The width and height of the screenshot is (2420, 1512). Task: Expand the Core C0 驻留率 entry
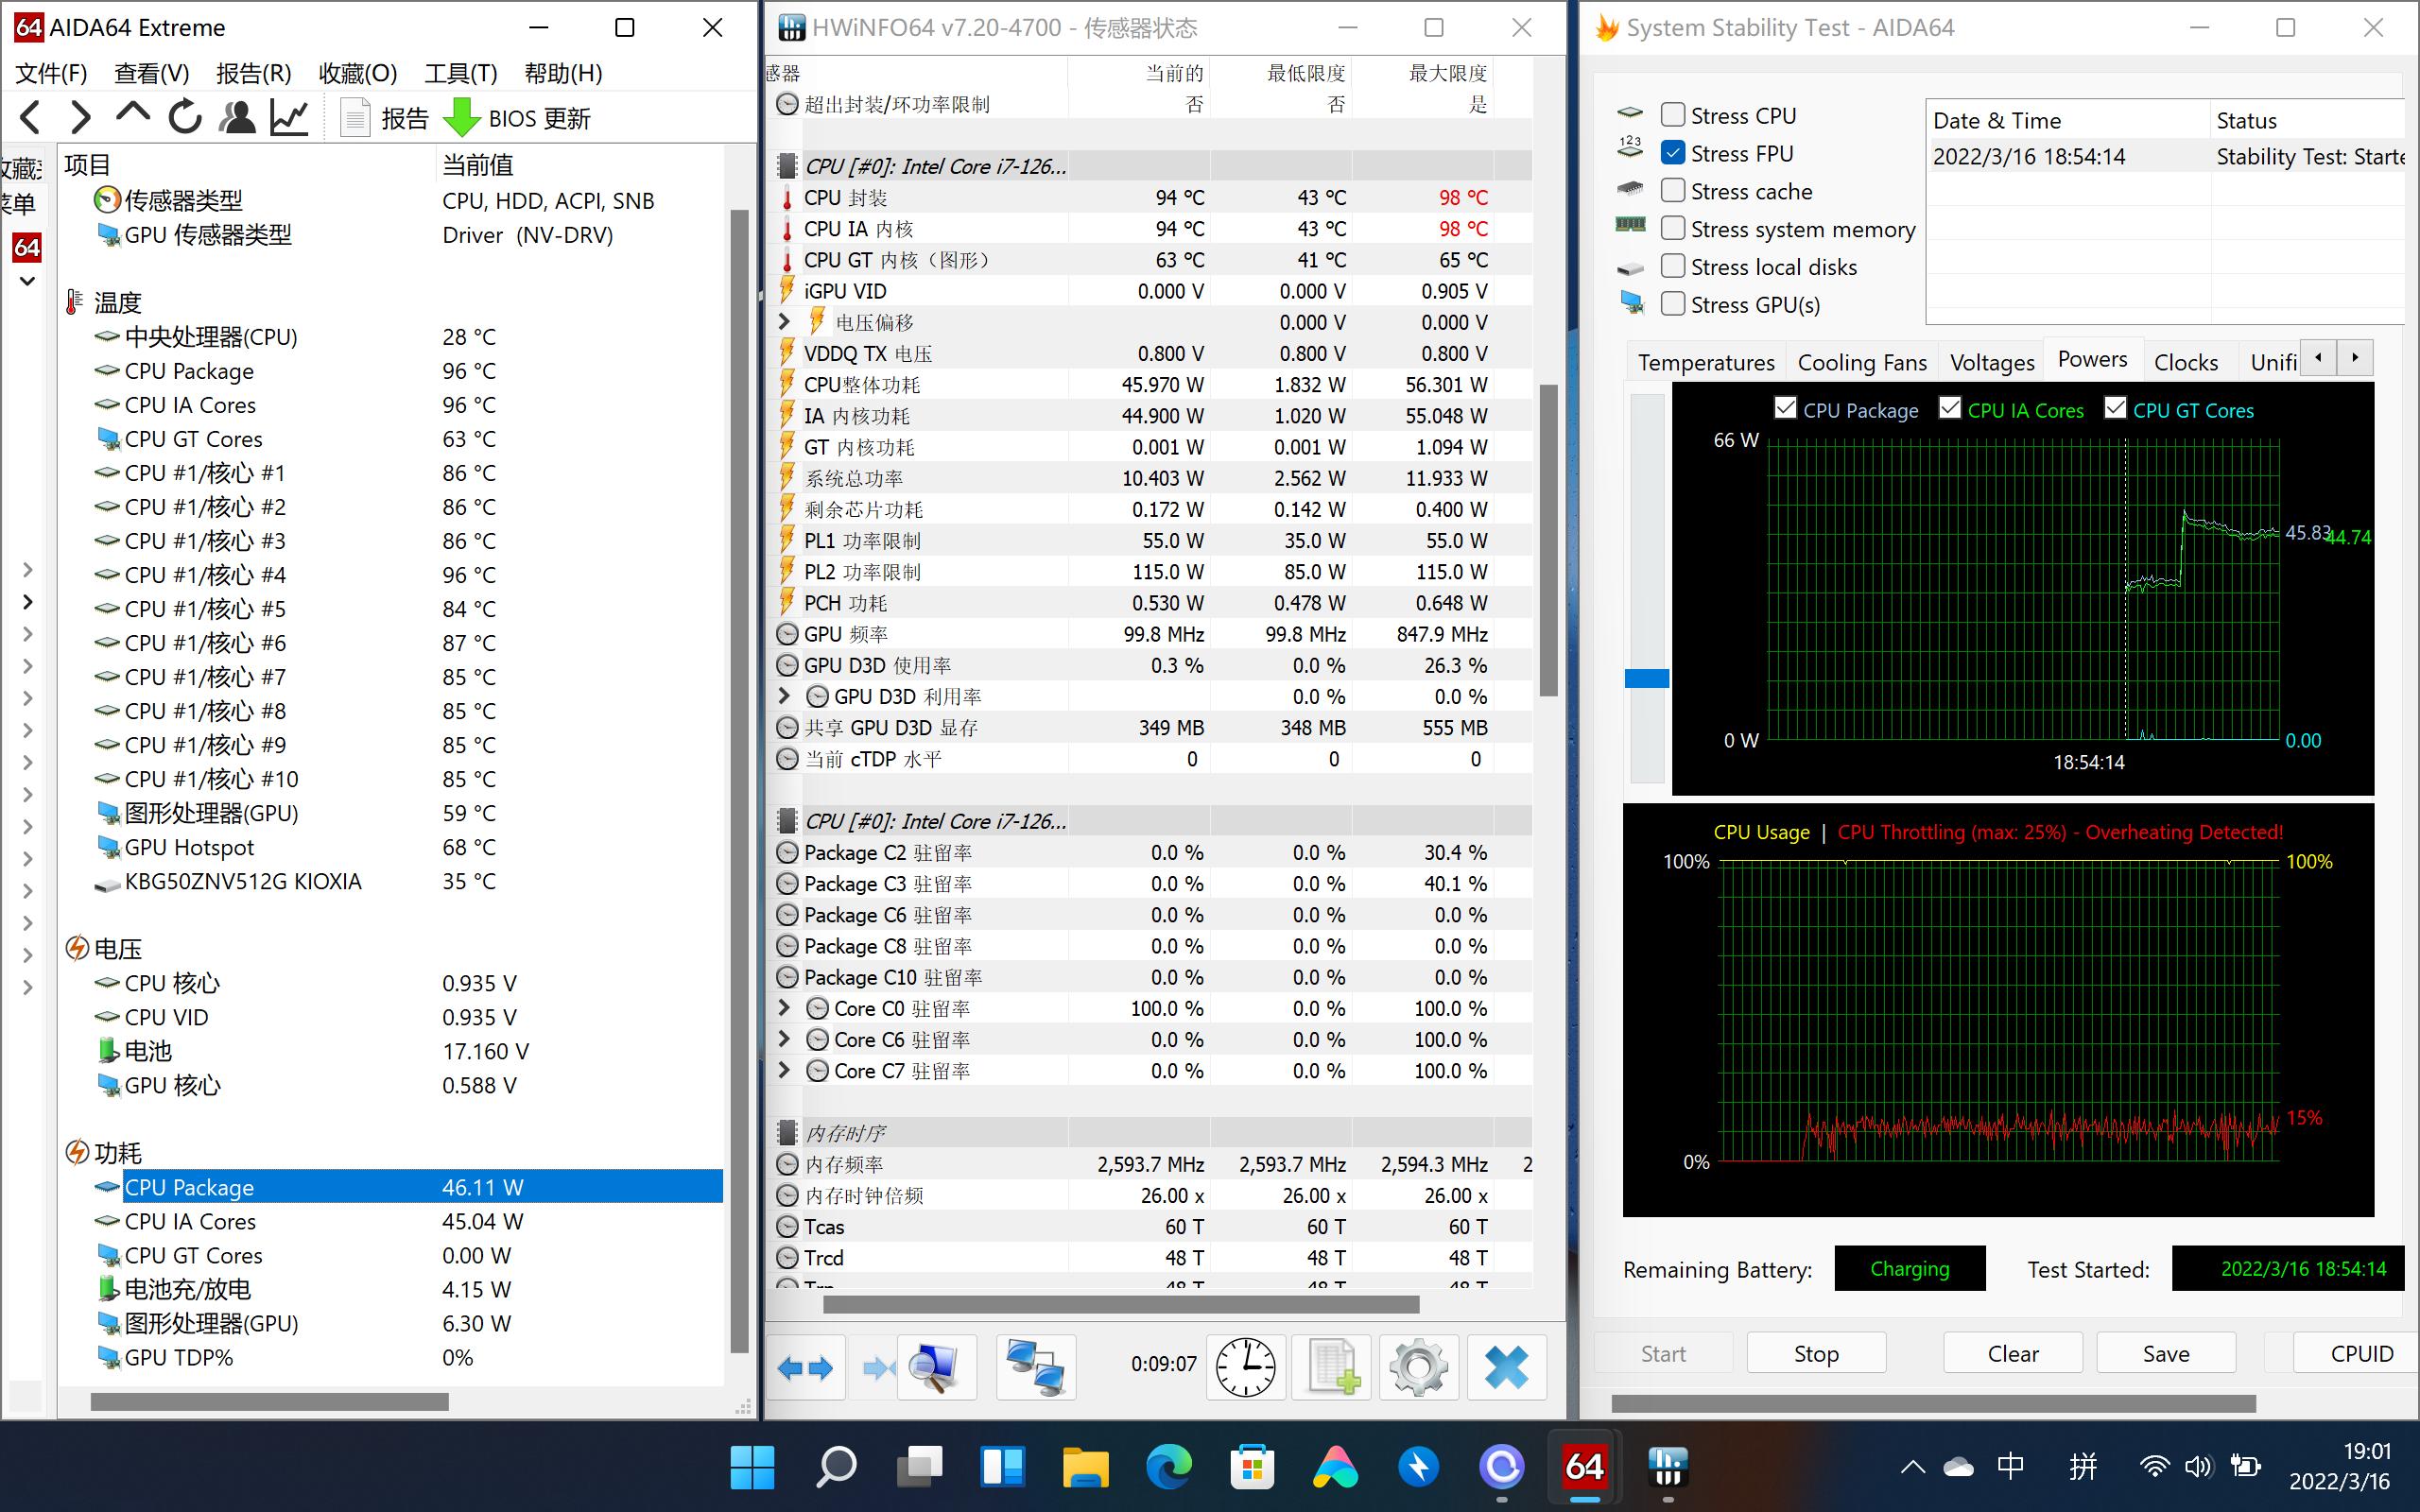(784, 1008)
